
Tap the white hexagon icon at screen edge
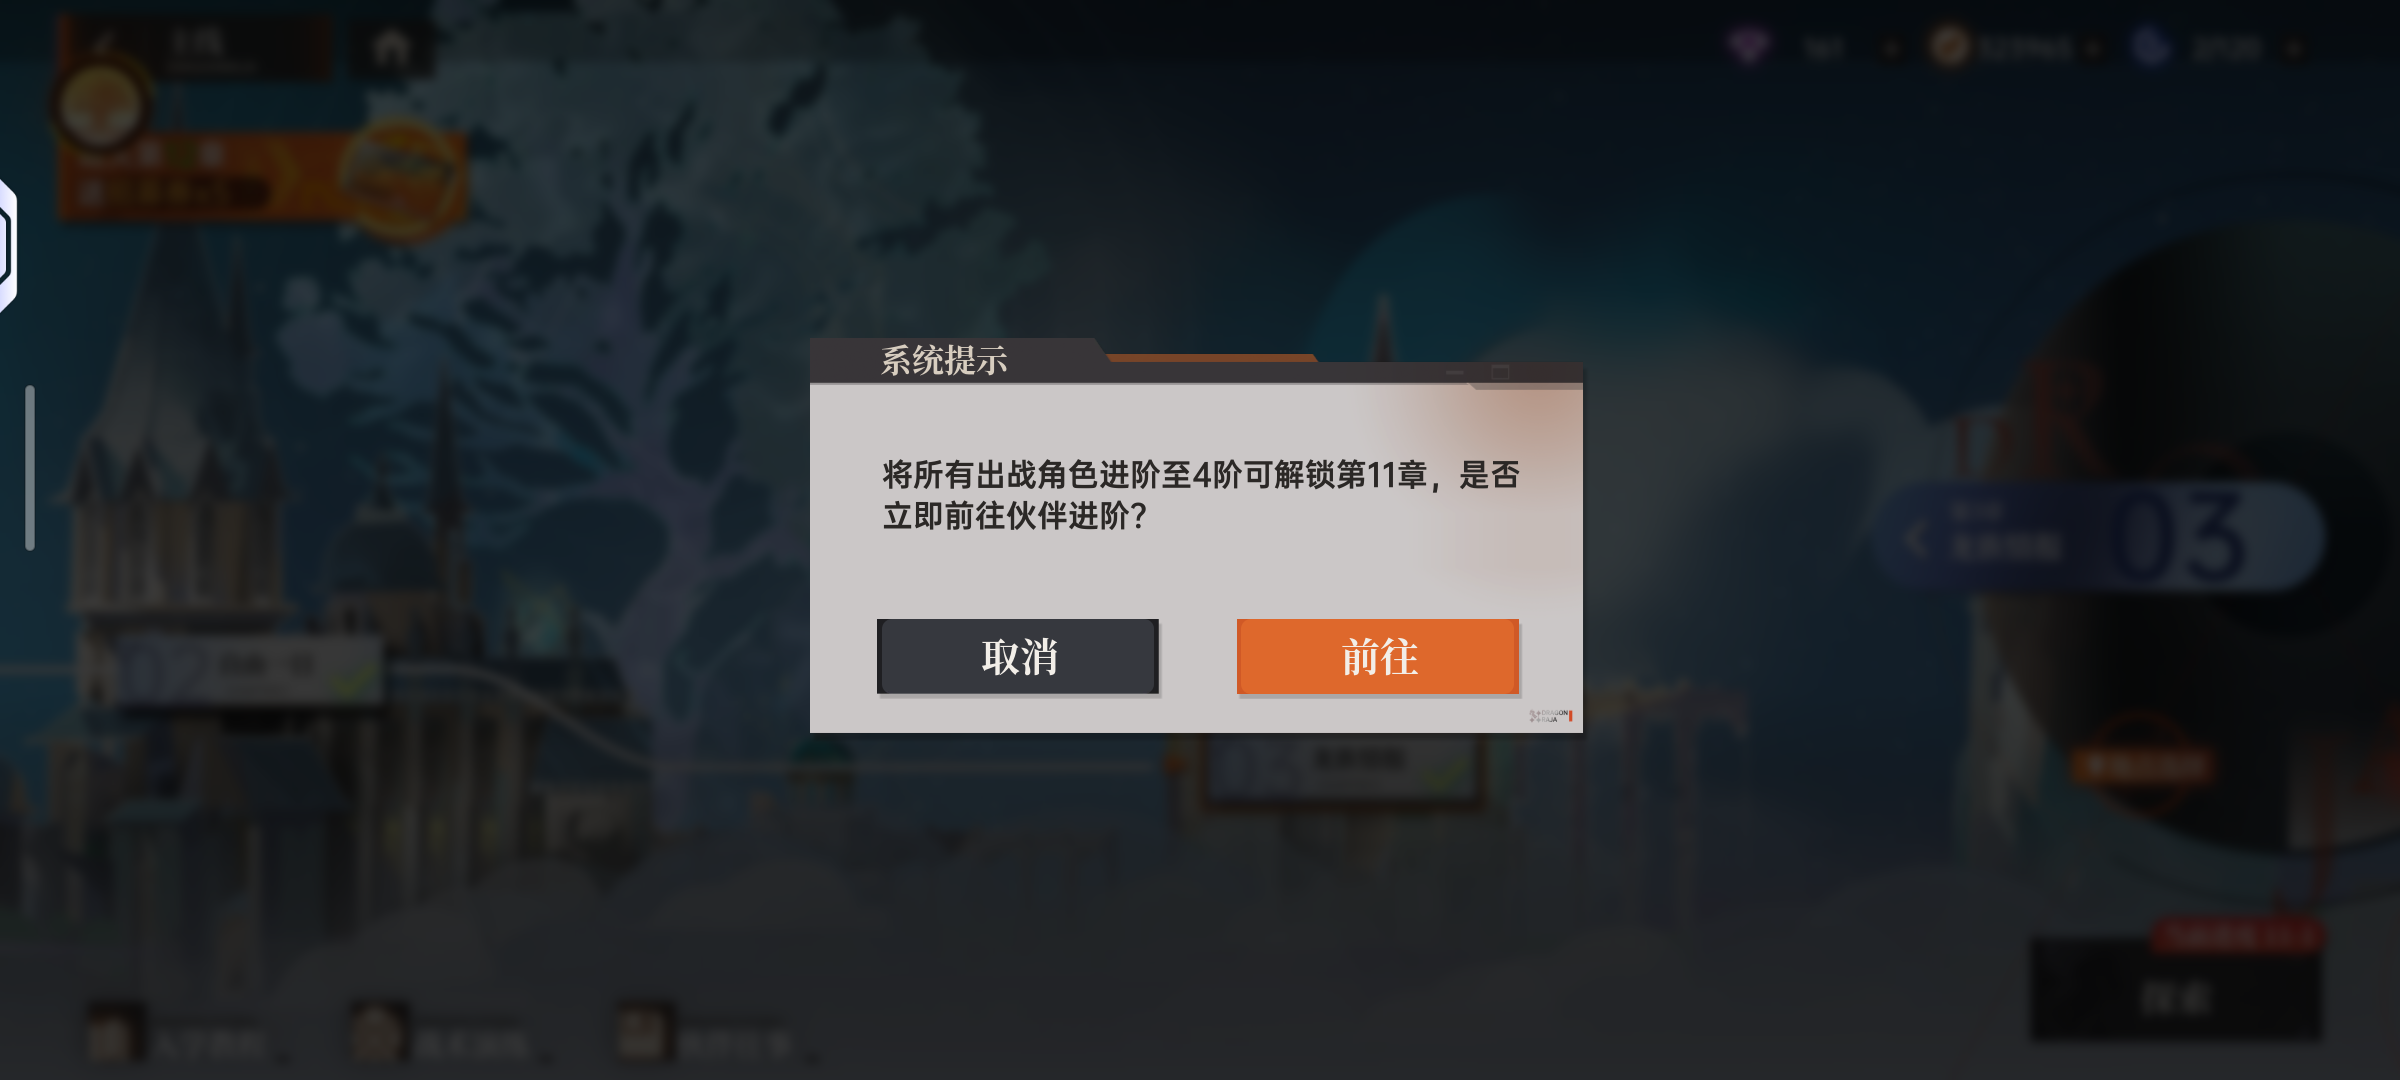pos(8,245)
